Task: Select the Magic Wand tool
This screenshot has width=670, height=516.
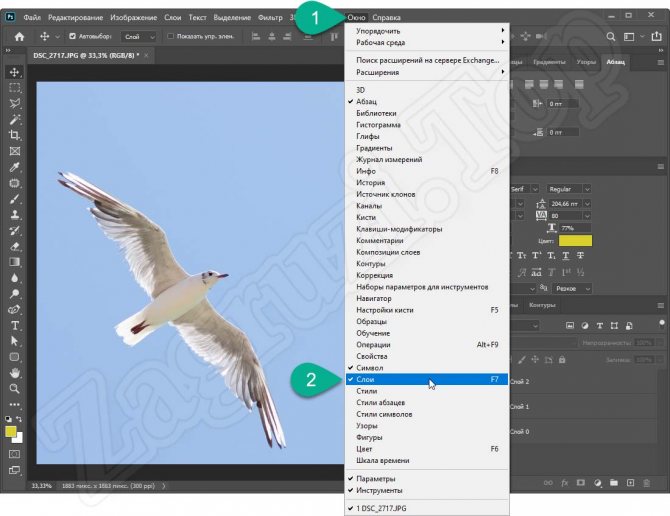Action: [x=15, y=120]
